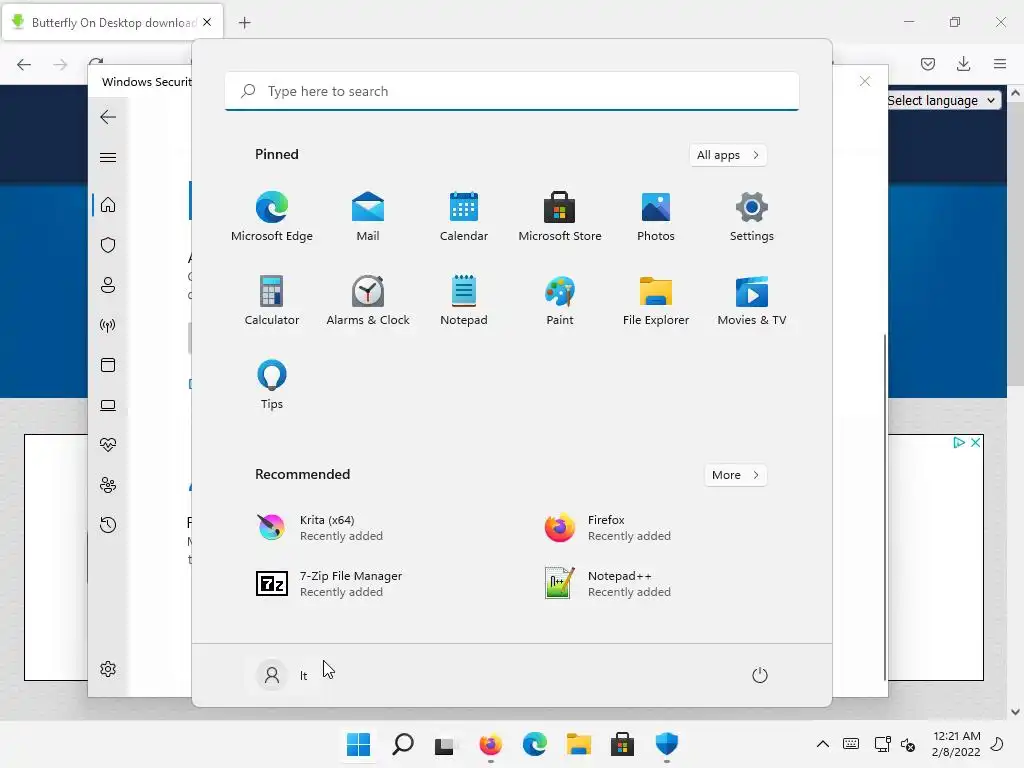Focus the 'Type here to search' box

coord(512,91)
